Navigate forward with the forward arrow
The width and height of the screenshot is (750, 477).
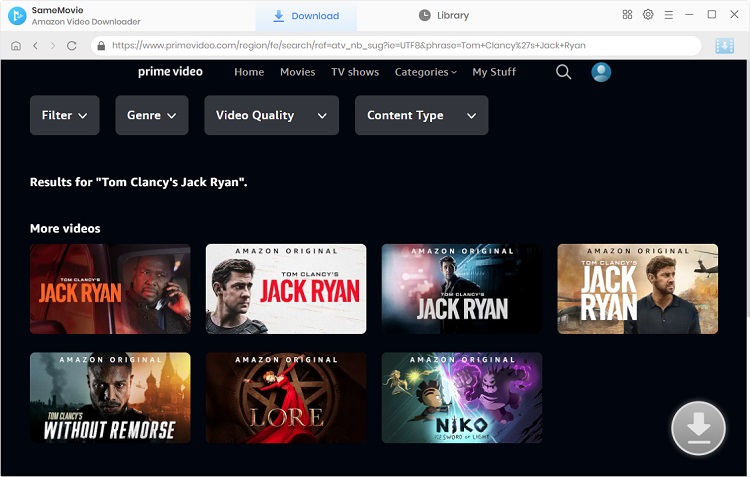53,45
